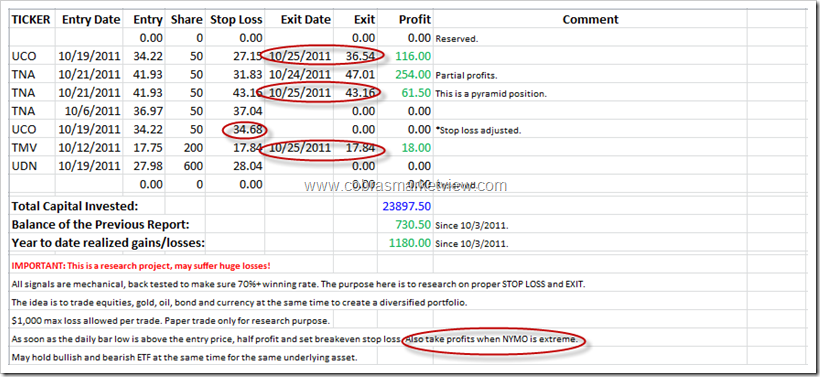
Task: Select the 730.50 balance value
Action: [x=413, y=224]
